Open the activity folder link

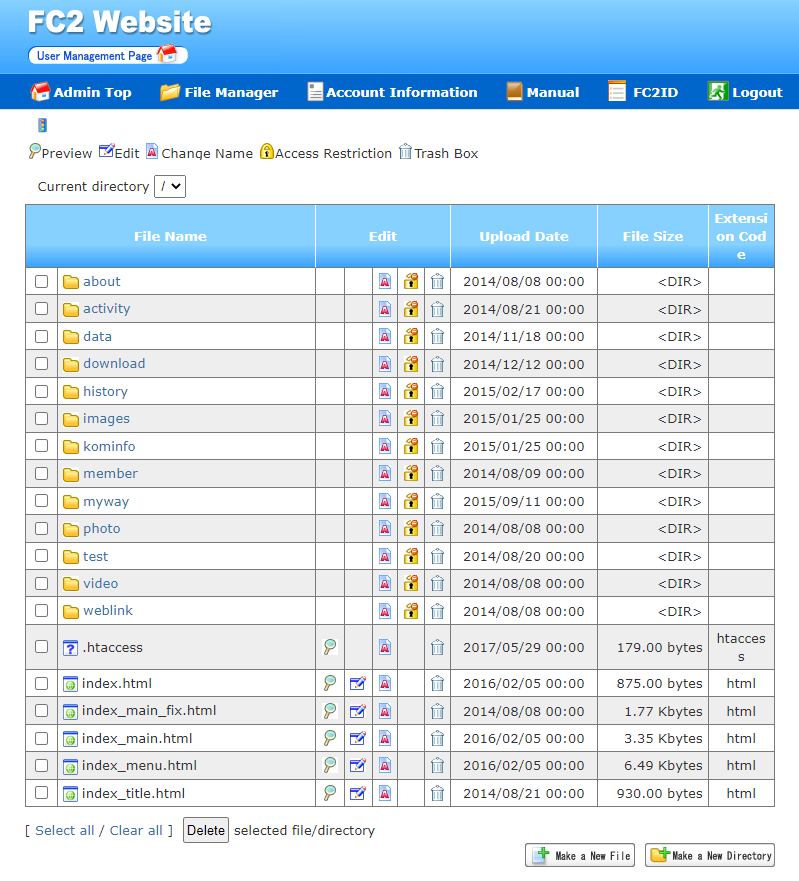tap(107, 308)
